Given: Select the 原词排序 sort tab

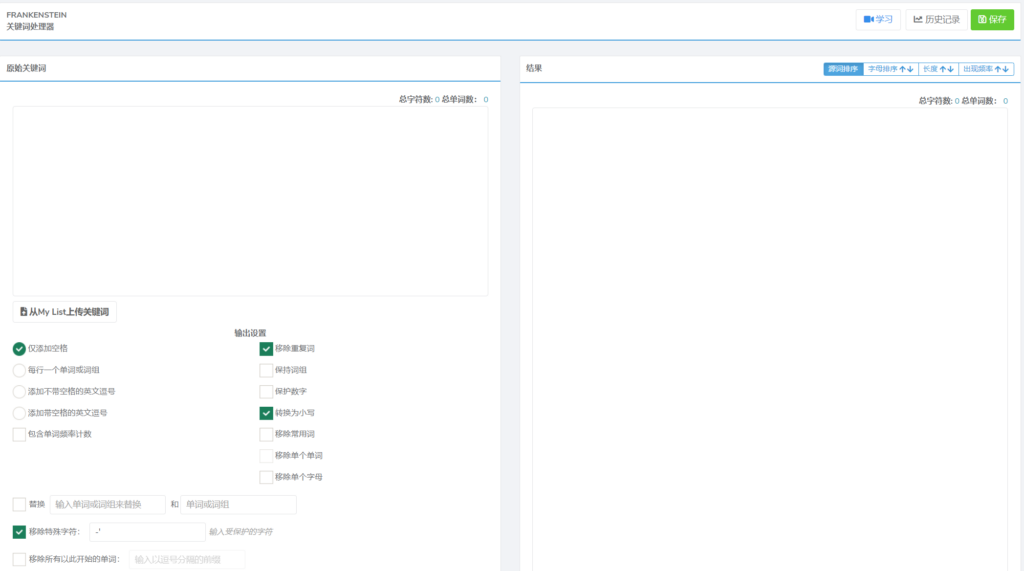Looking at the screenshot, I should tap(843, 69).
